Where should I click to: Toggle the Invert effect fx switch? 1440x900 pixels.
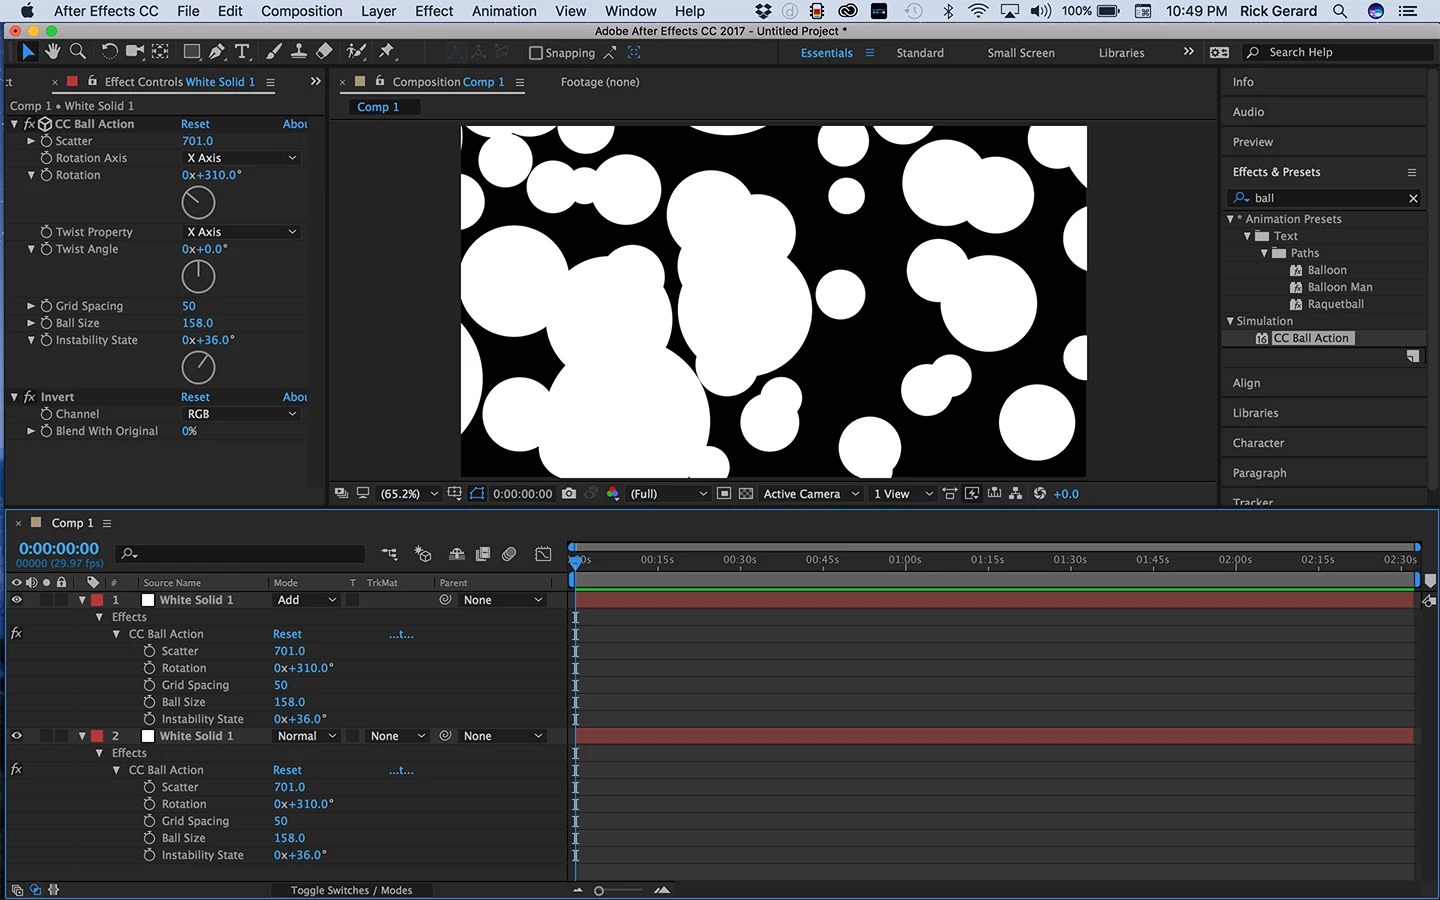pyautogui.click(x=29, y=397)
